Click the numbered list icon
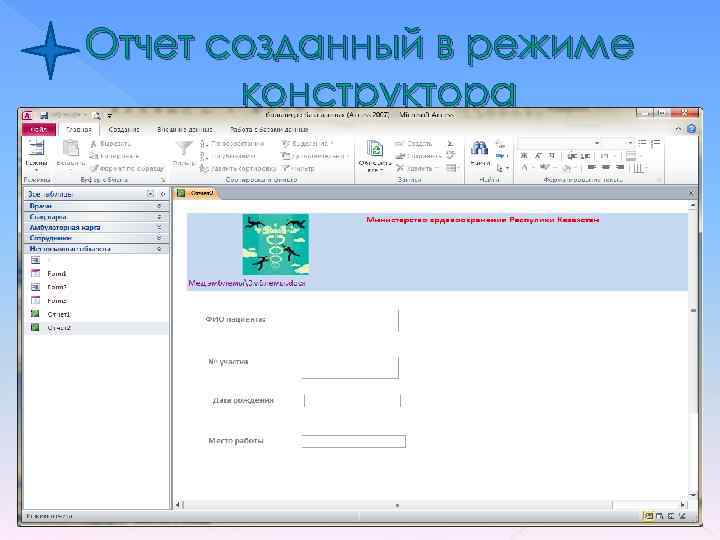720x540 pixels. (656, 143)
